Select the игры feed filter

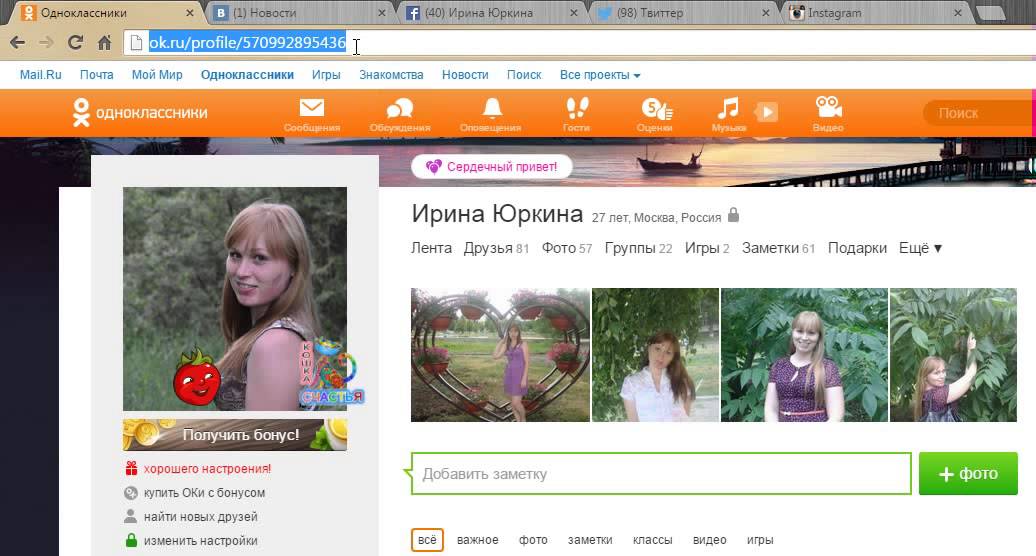(x=760, y=539)
